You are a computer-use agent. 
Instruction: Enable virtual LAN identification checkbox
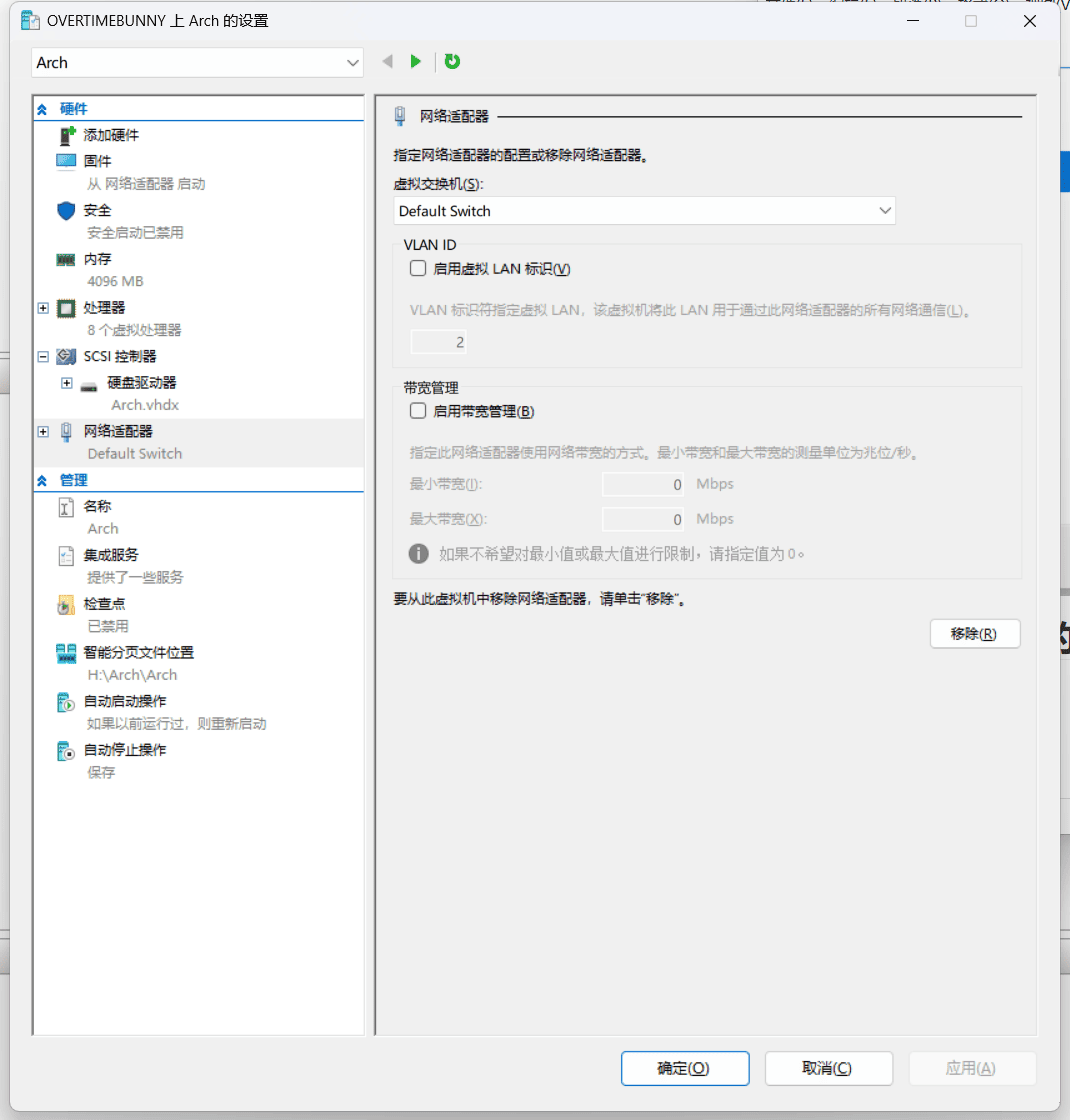point(418,268)
